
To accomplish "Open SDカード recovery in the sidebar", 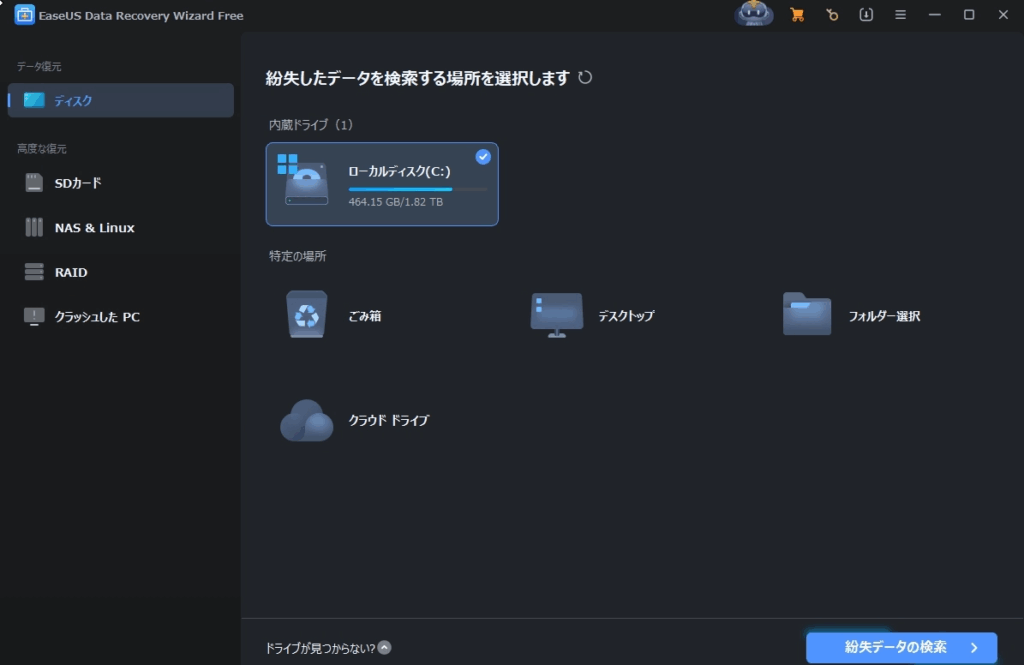I will pyautogui.click(x=121, y=183).
